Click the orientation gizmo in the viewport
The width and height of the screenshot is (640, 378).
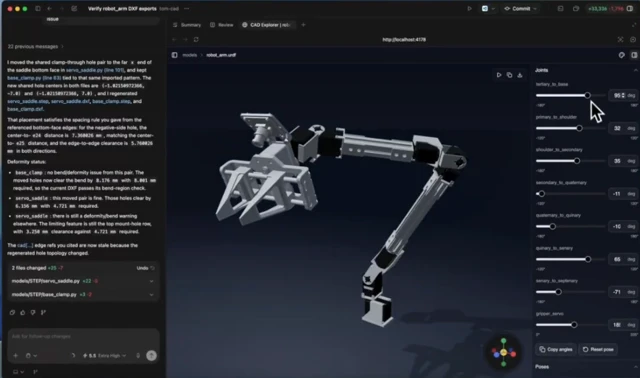tap(503, 352)
